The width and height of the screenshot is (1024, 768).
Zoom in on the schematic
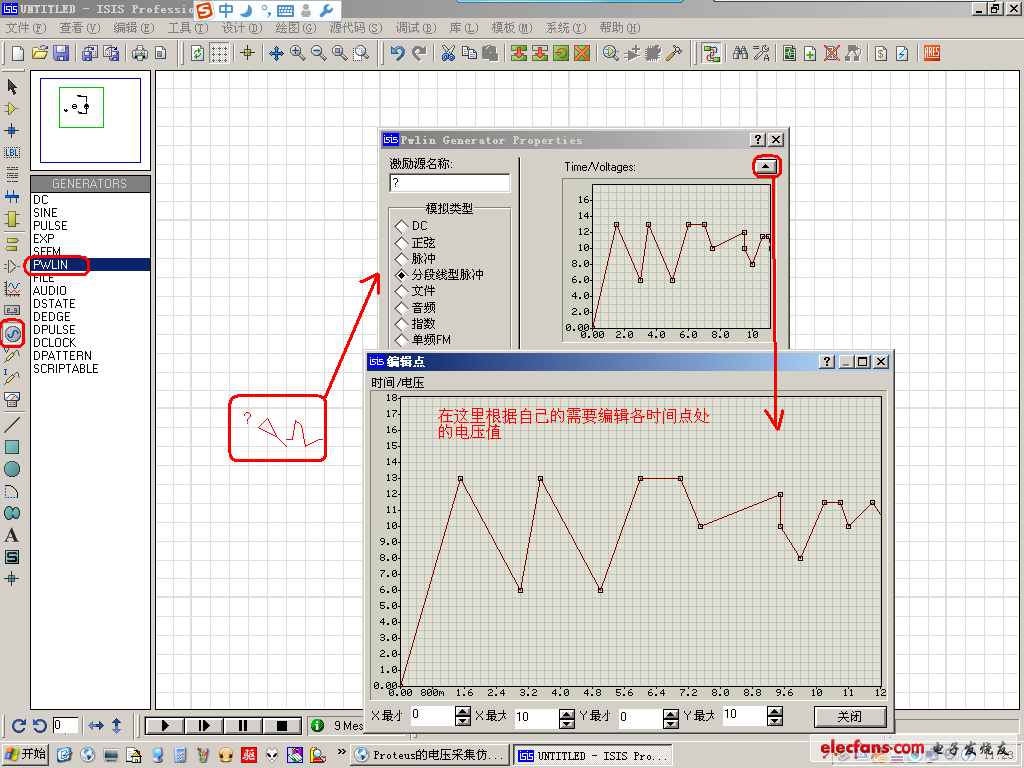298,53
